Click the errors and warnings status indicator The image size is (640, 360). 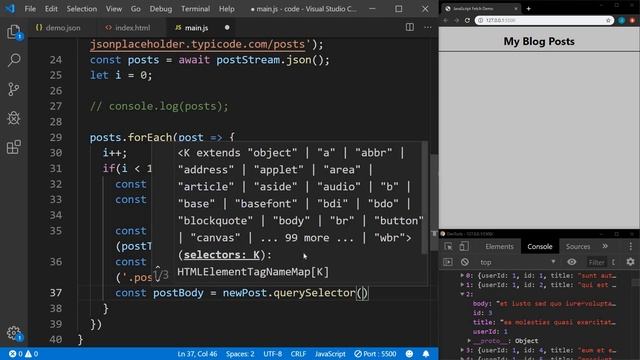pos(23,354)
